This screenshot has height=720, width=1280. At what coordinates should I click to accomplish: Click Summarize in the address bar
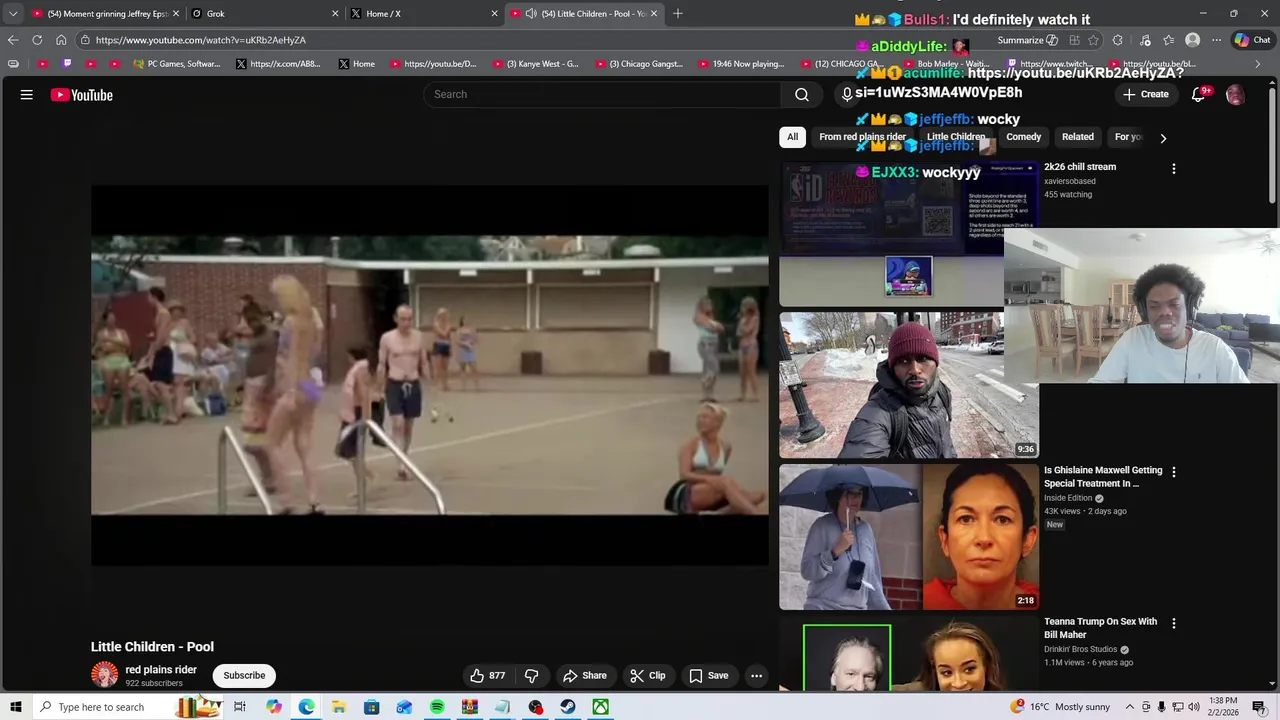[x=1027, y=40]
